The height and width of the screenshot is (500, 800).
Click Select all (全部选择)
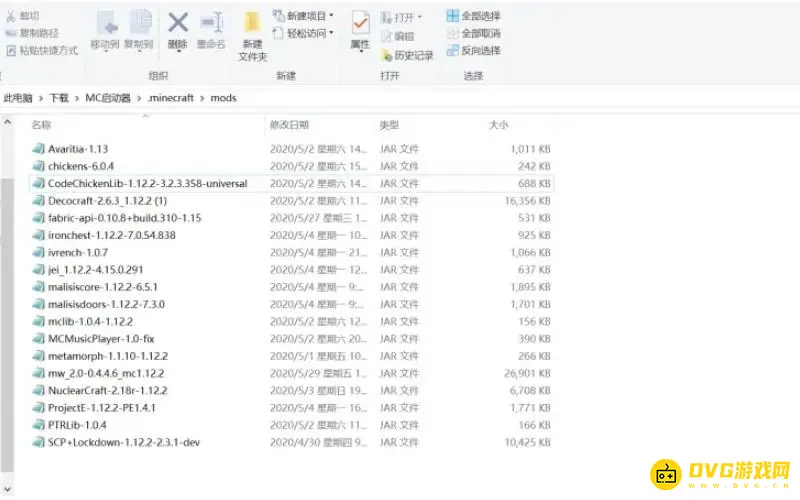point(473,16)
